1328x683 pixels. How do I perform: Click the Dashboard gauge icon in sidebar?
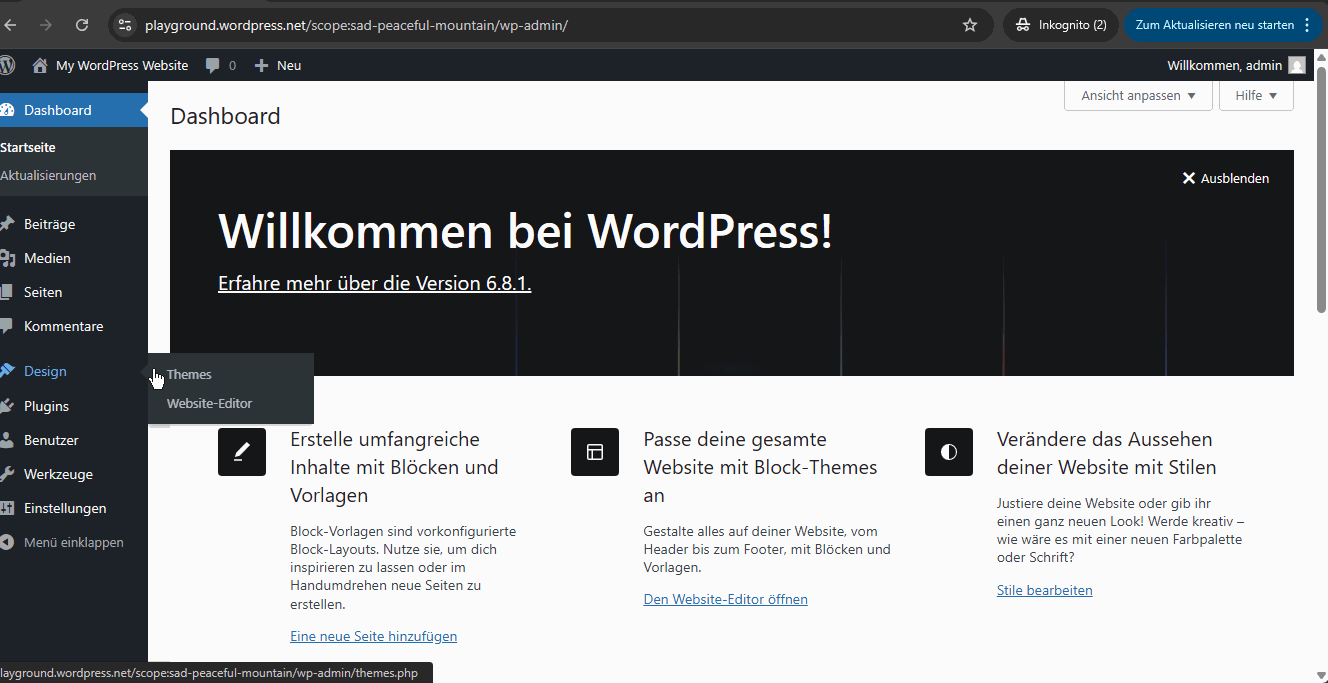(x=7, y=110)
